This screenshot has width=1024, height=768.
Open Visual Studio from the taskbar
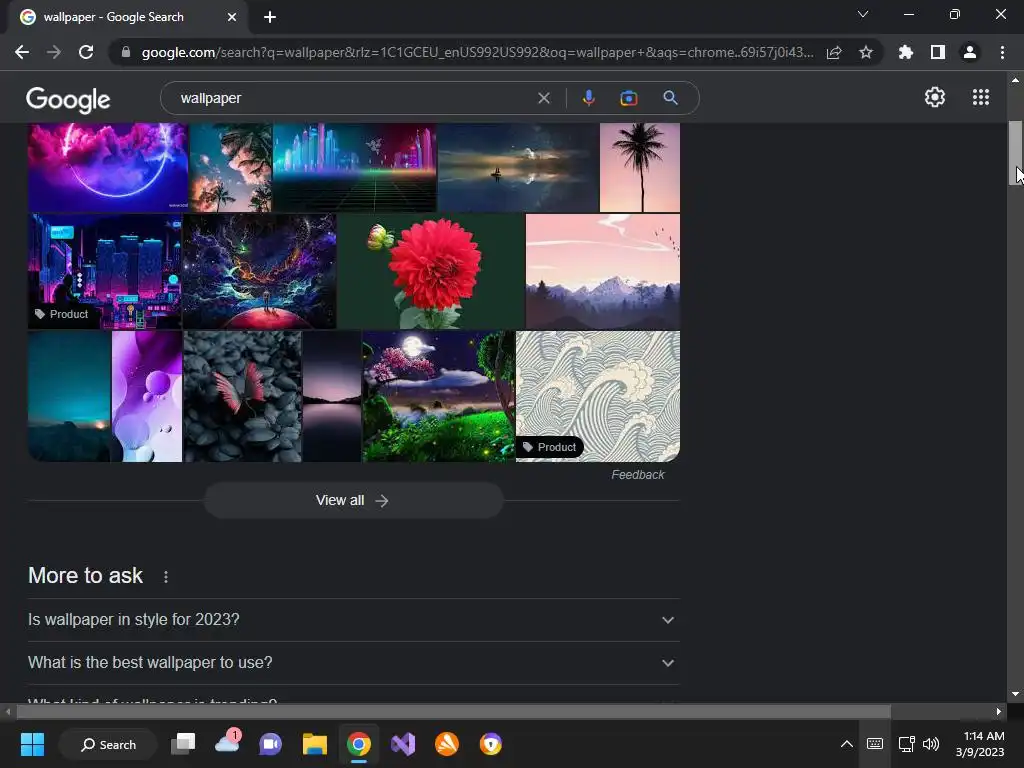tap(403, 744)
